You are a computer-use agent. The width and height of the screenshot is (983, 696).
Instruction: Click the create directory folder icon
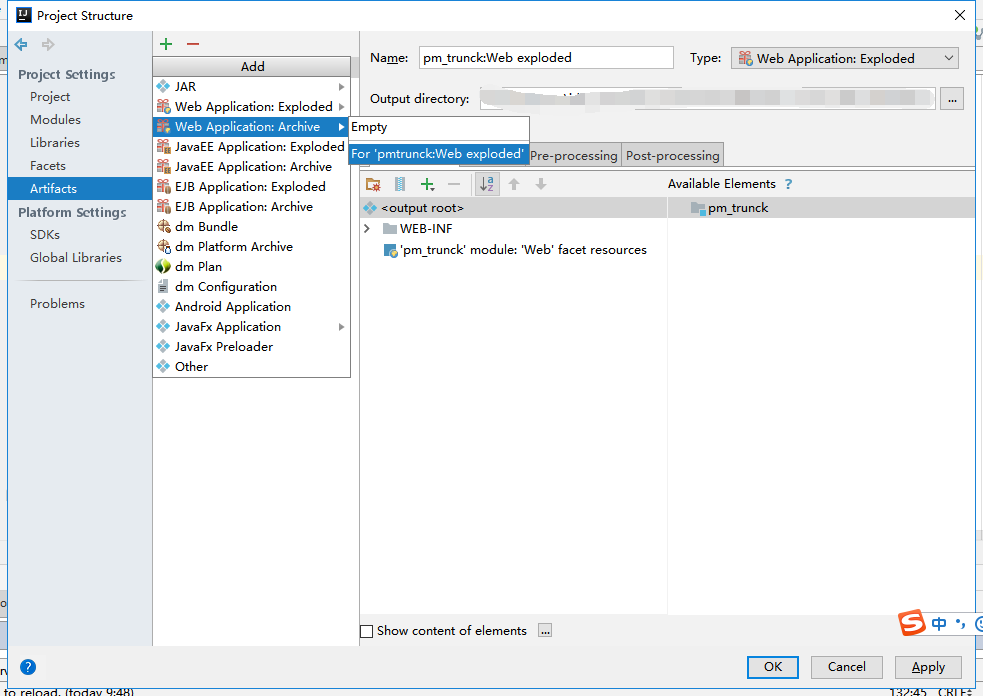pyautogui.click(x=373, y=184)
